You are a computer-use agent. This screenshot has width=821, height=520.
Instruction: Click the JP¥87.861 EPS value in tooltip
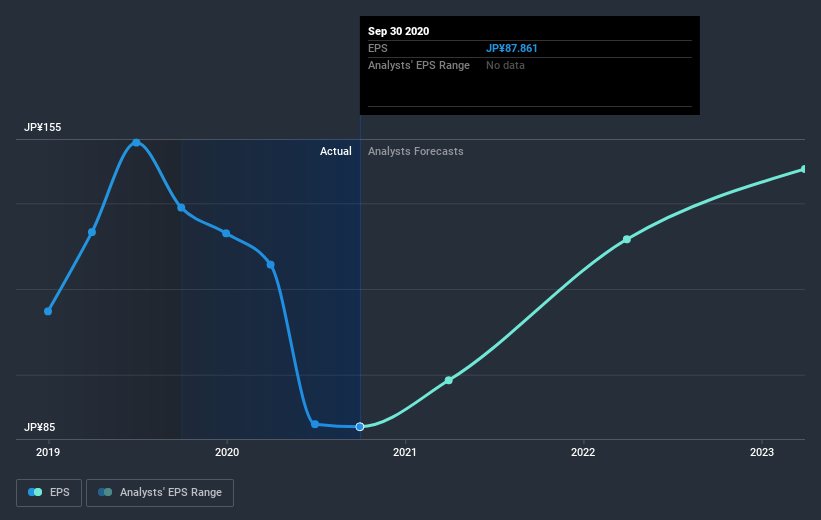click(x=512, y=48)
